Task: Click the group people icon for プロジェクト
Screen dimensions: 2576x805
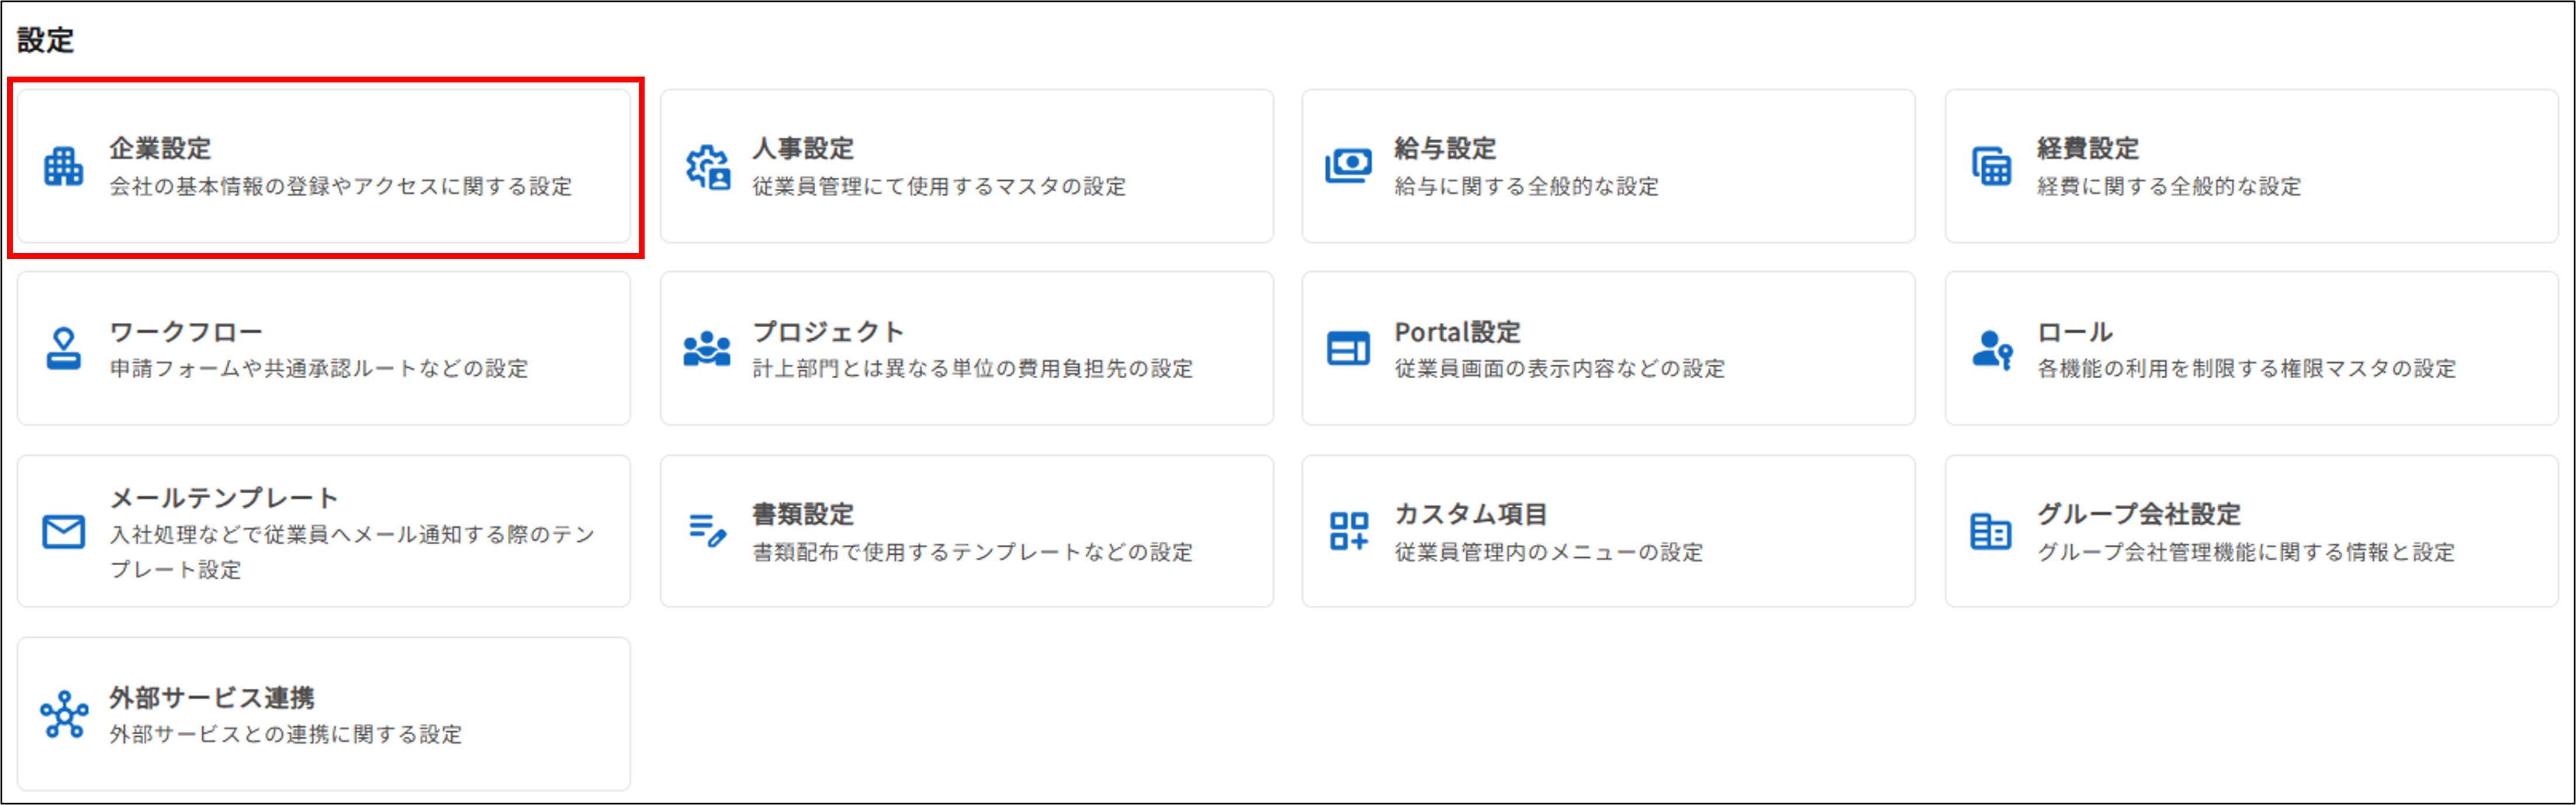Action: point(707,349)
